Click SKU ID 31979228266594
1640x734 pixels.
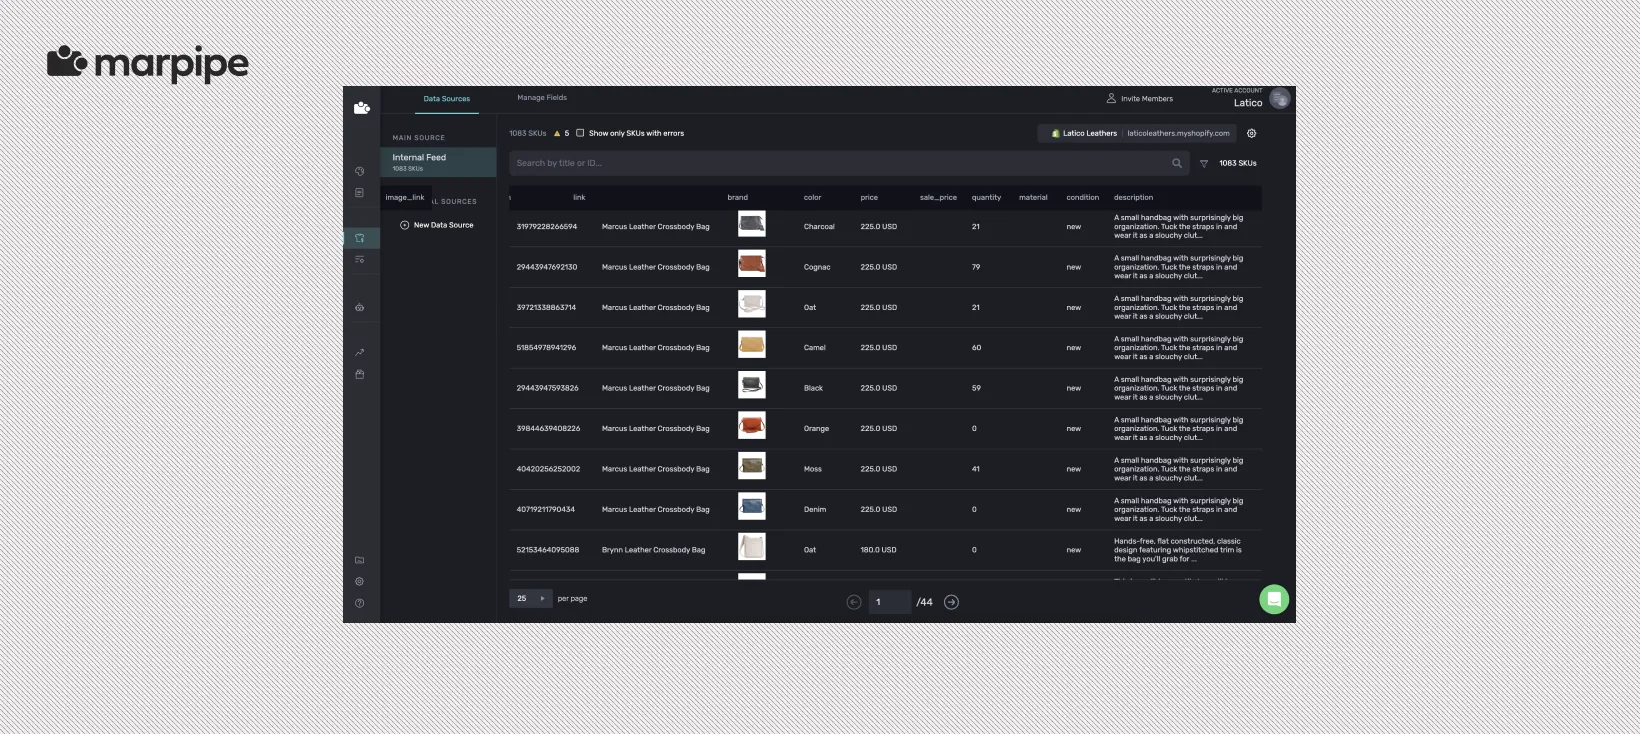point(547,227)
